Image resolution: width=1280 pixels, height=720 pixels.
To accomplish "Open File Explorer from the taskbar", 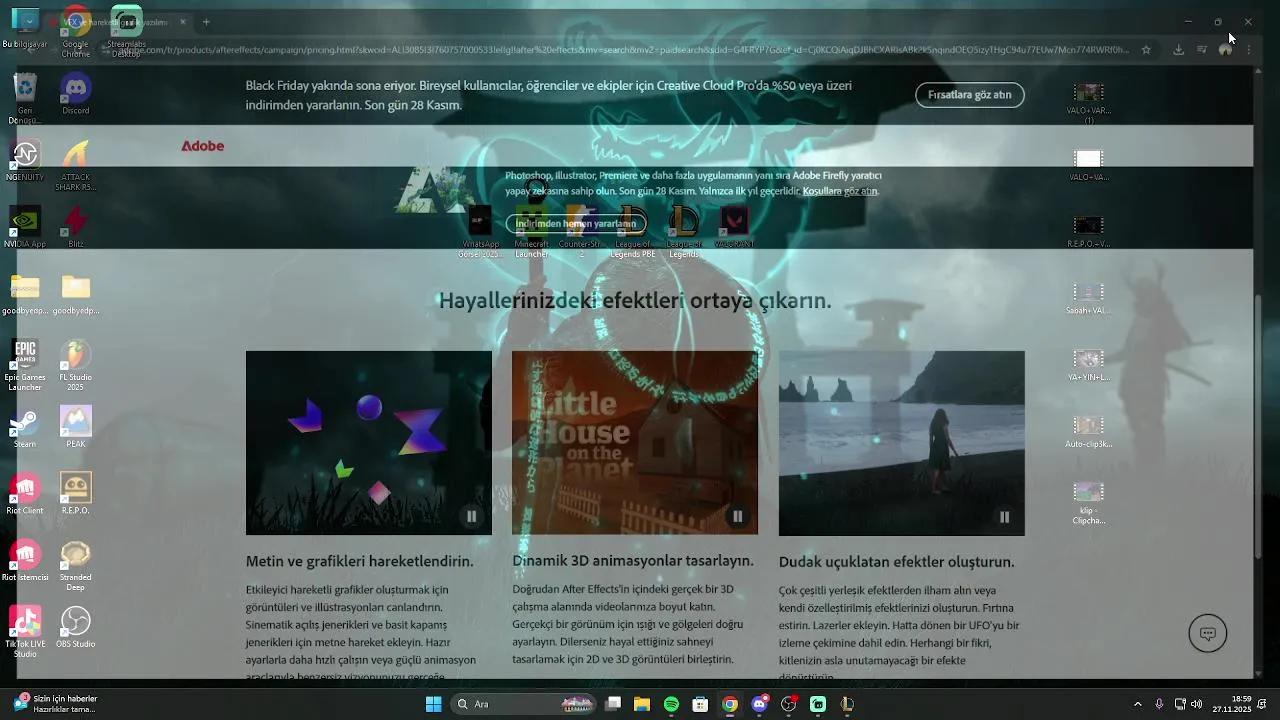I will pyautogui.click(x=642, y=704).
